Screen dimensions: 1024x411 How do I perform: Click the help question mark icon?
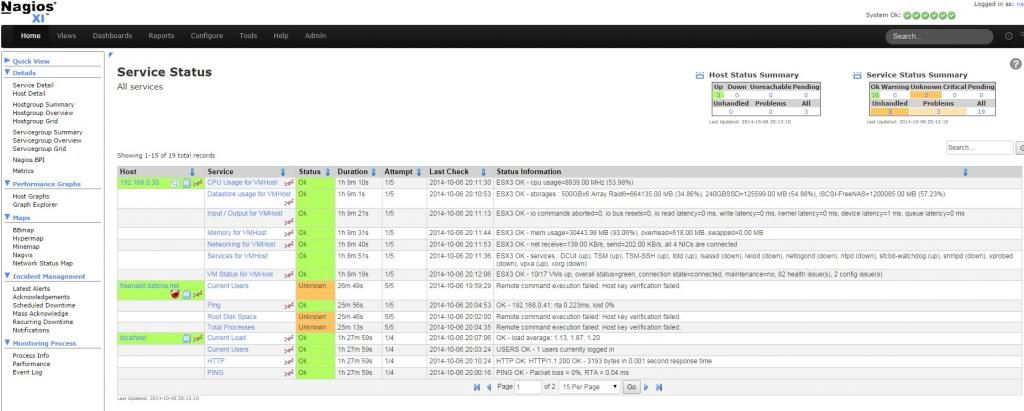(1016, 64)
